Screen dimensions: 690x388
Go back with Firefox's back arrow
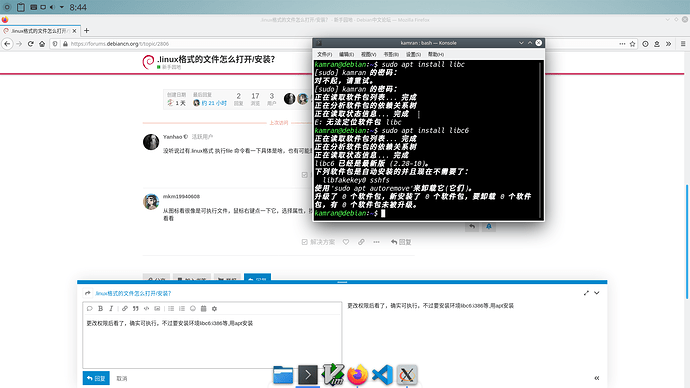(7, 44)
